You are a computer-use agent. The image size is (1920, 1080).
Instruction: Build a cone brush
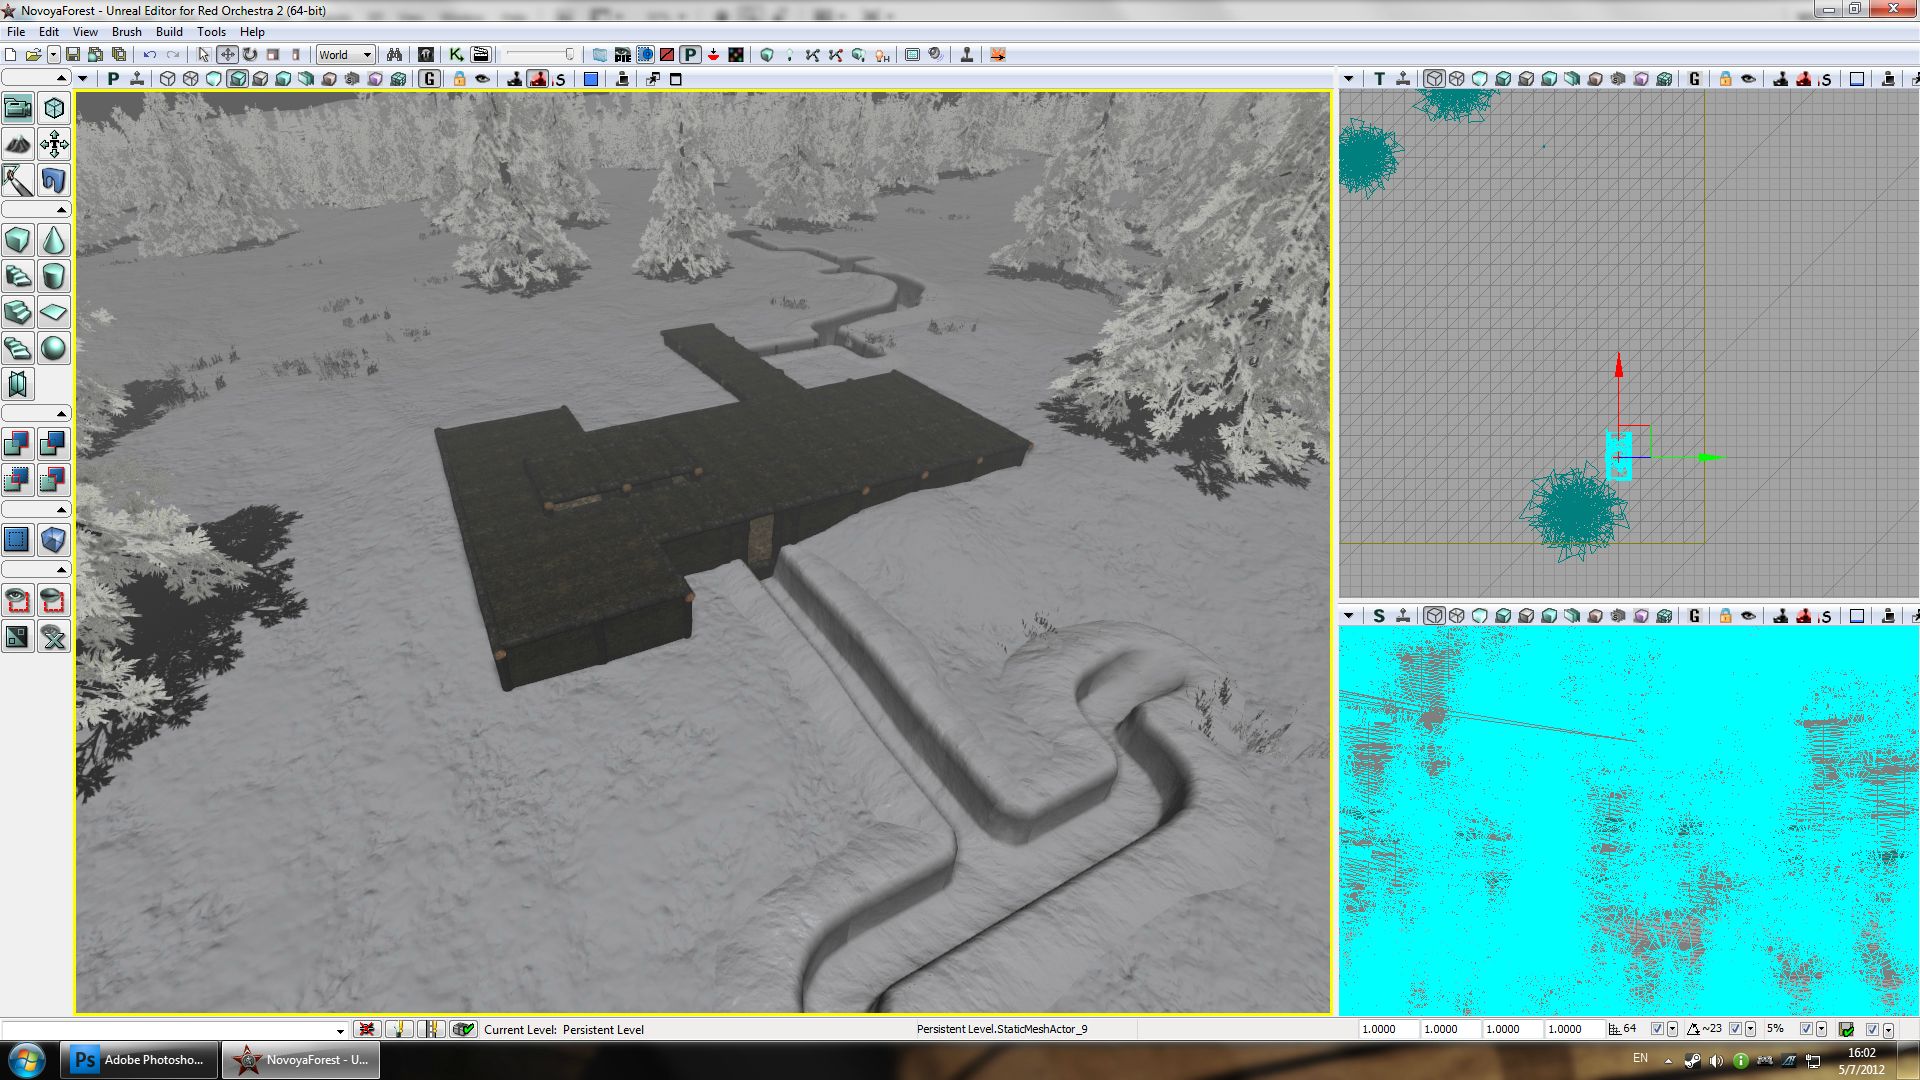54,240
